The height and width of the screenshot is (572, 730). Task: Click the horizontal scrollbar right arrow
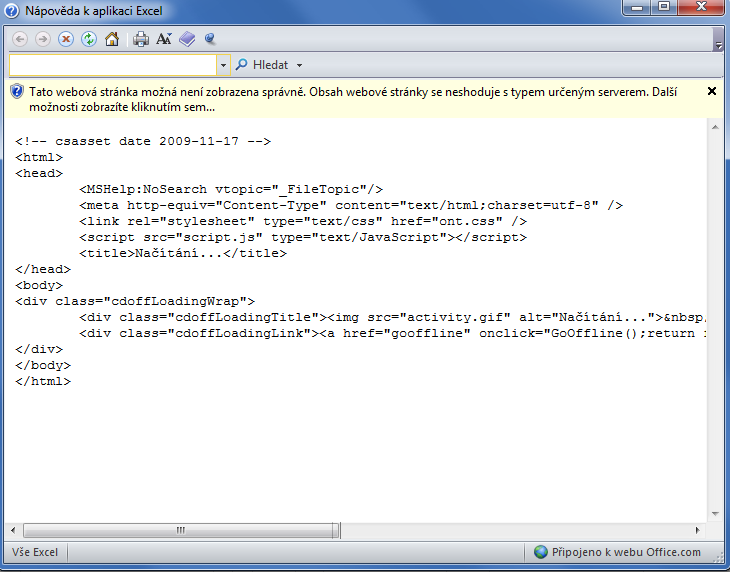pos(697,530)
